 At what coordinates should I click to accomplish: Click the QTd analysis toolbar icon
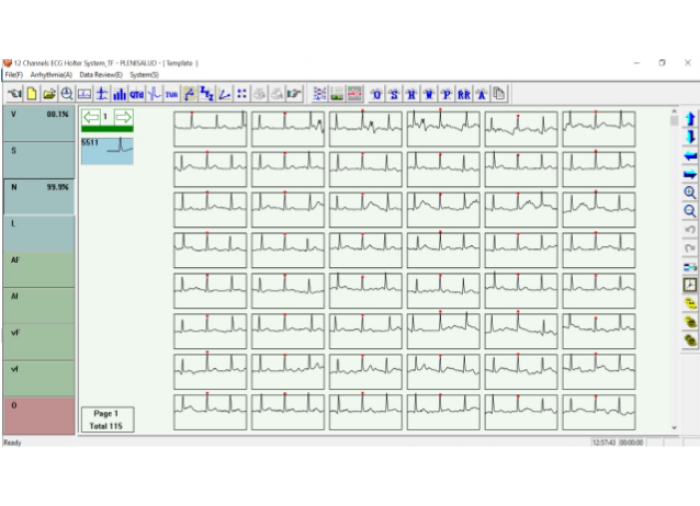point(136,94)
